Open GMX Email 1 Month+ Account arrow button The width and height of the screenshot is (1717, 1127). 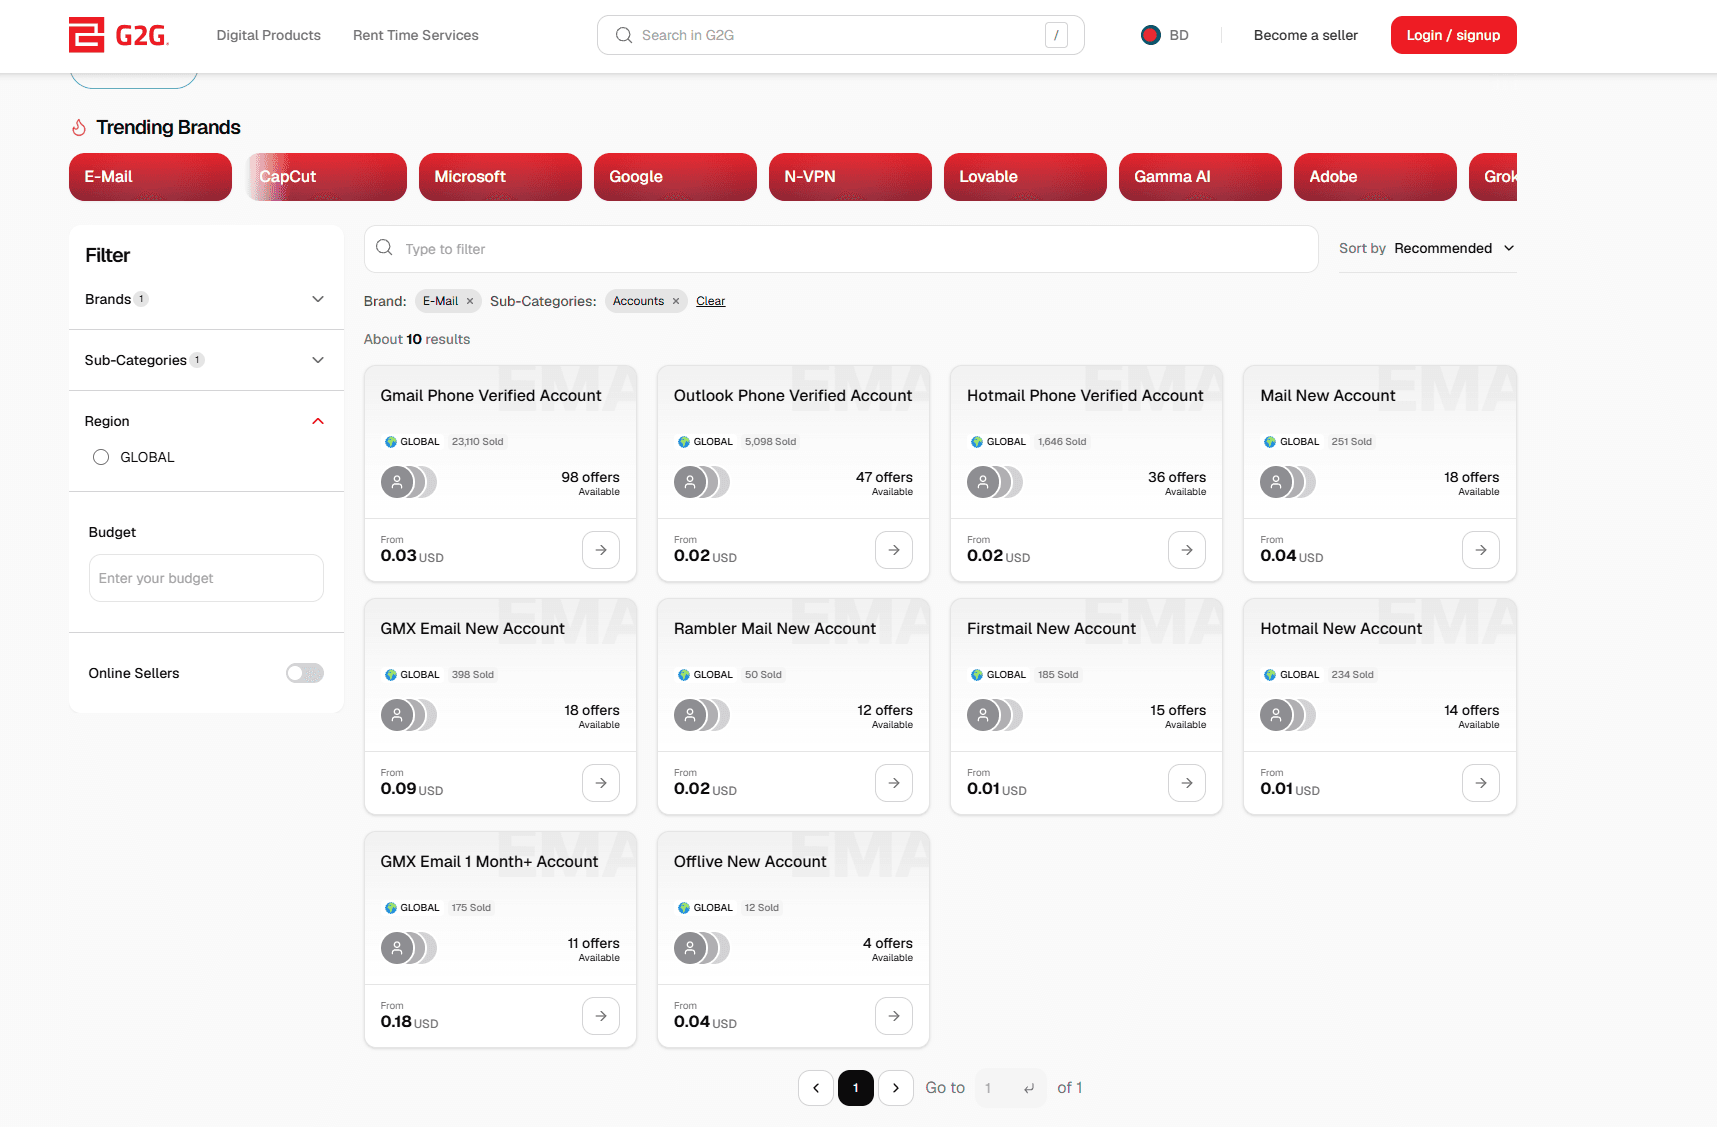click(x=601, y=1016)
